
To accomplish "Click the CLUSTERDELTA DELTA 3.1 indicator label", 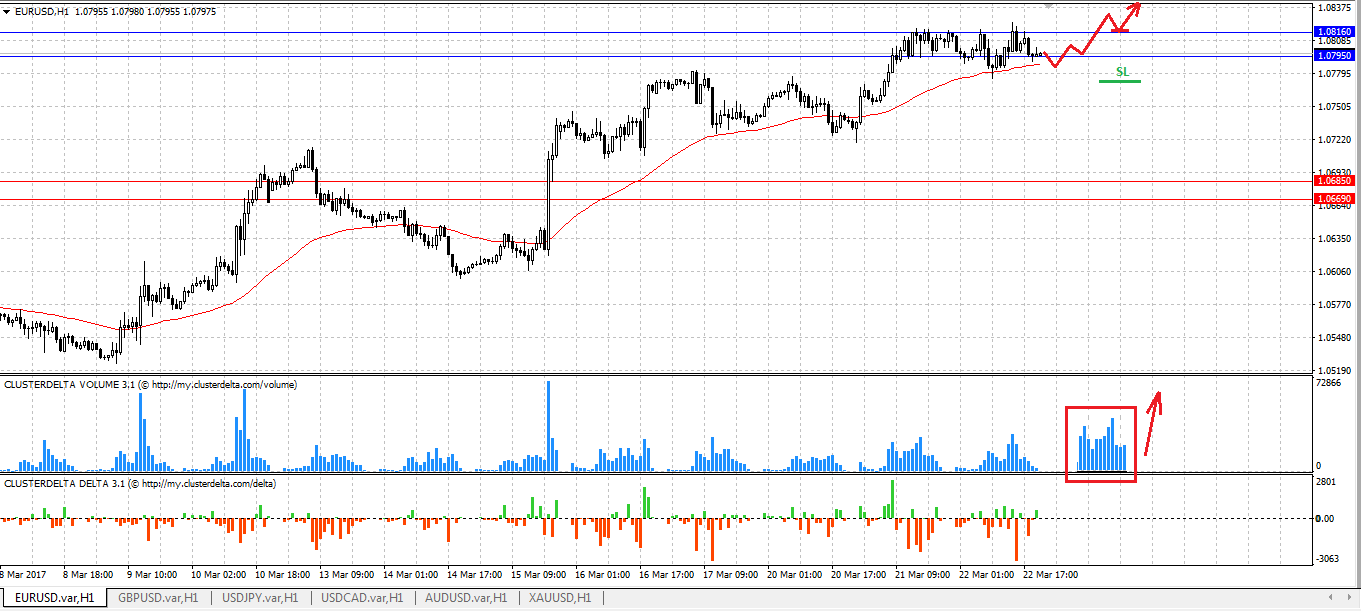I will [x=140, y=483].
